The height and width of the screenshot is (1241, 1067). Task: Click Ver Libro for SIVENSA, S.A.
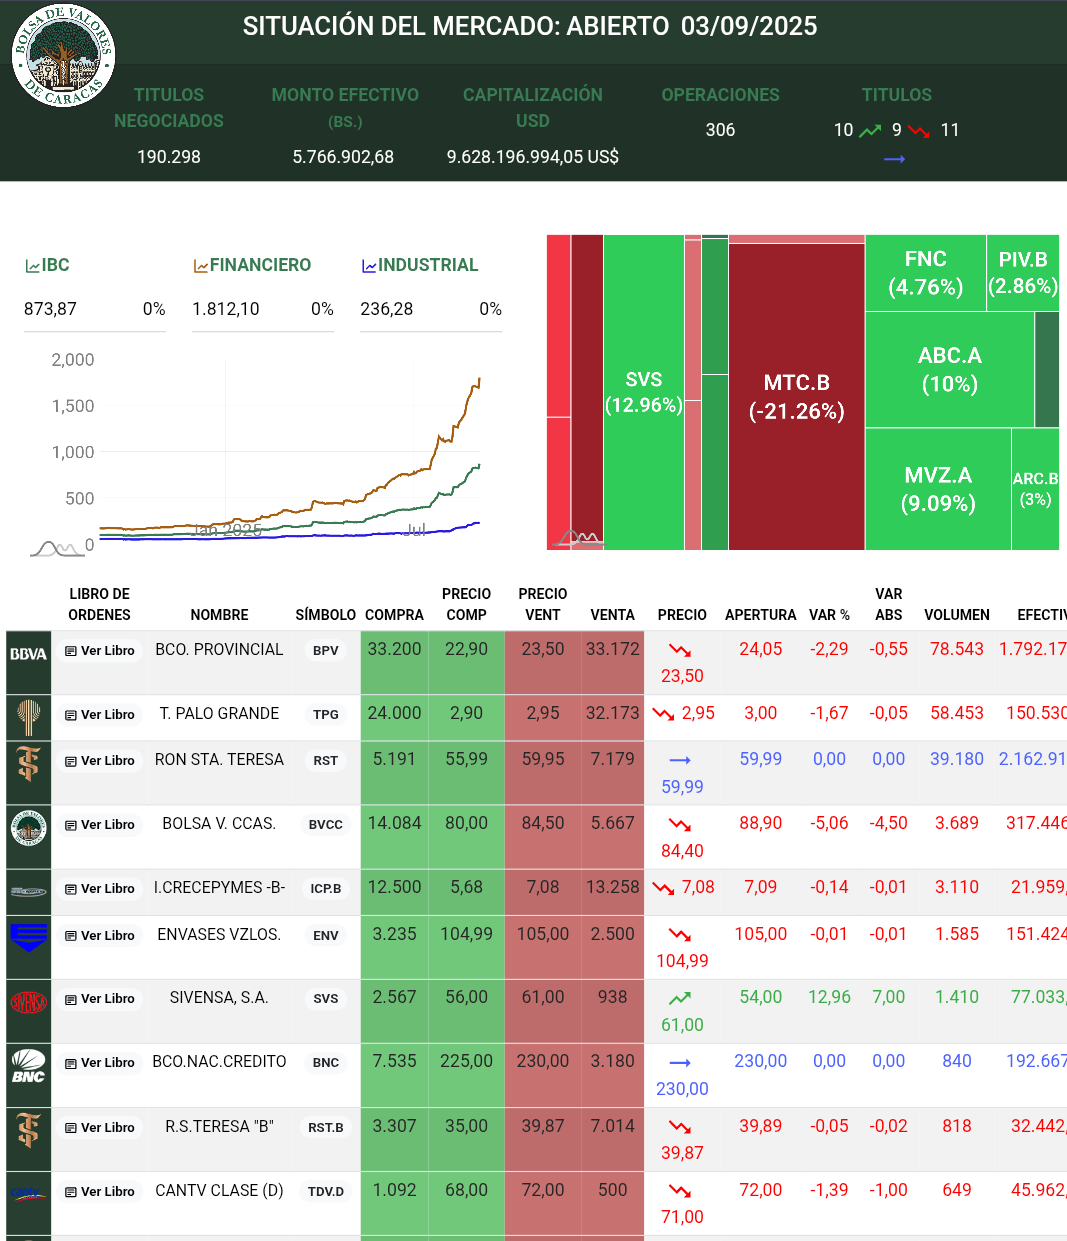100,999
